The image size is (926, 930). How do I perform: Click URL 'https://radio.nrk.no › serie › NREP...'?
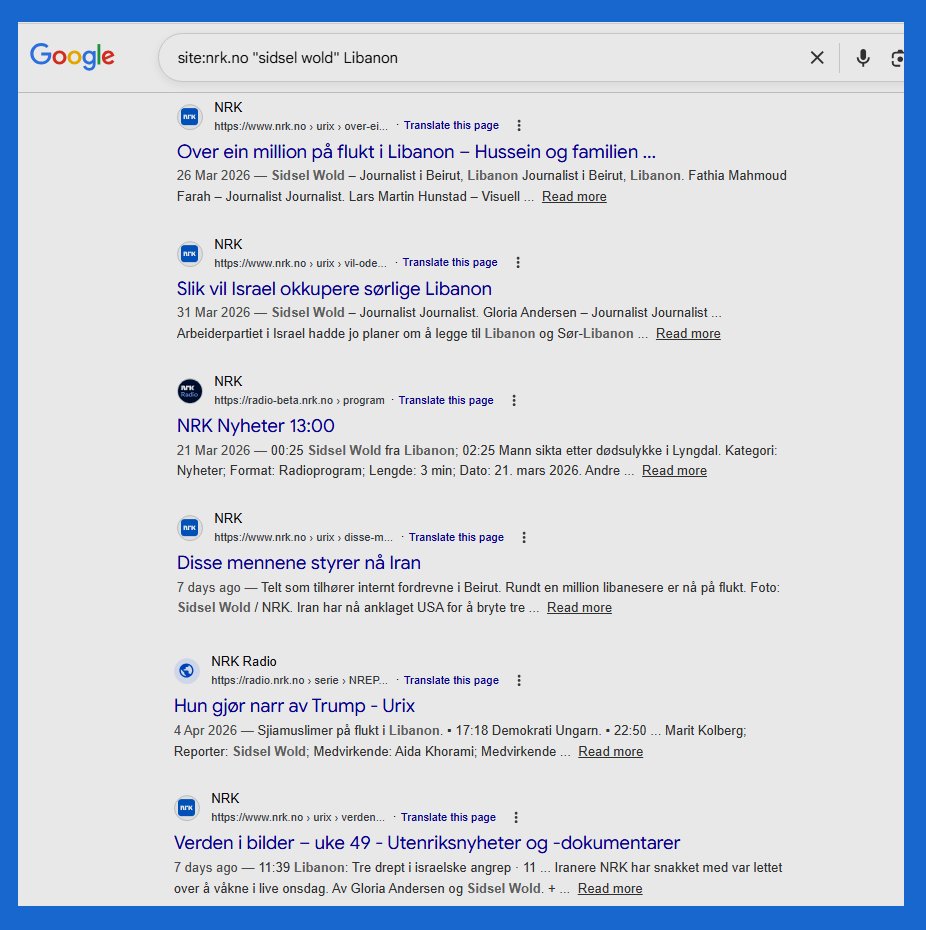[x=299, y=680]
